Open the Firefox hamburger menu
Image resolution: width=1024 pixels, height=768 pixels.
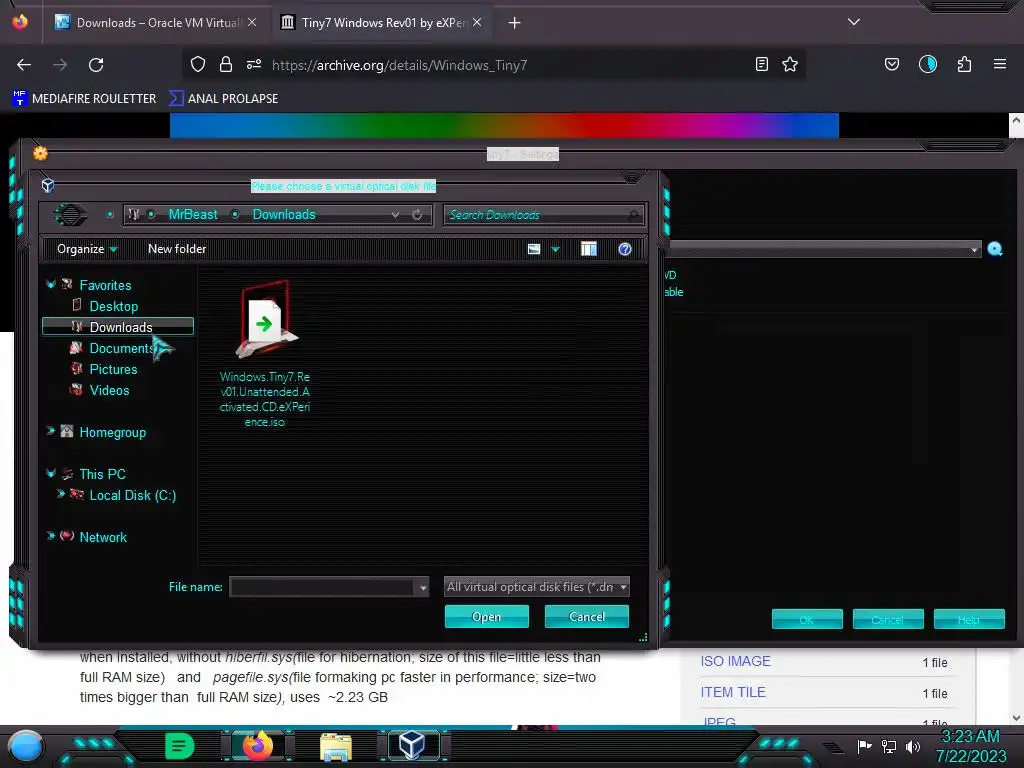pyautogui.click(x=1000, y=64)
